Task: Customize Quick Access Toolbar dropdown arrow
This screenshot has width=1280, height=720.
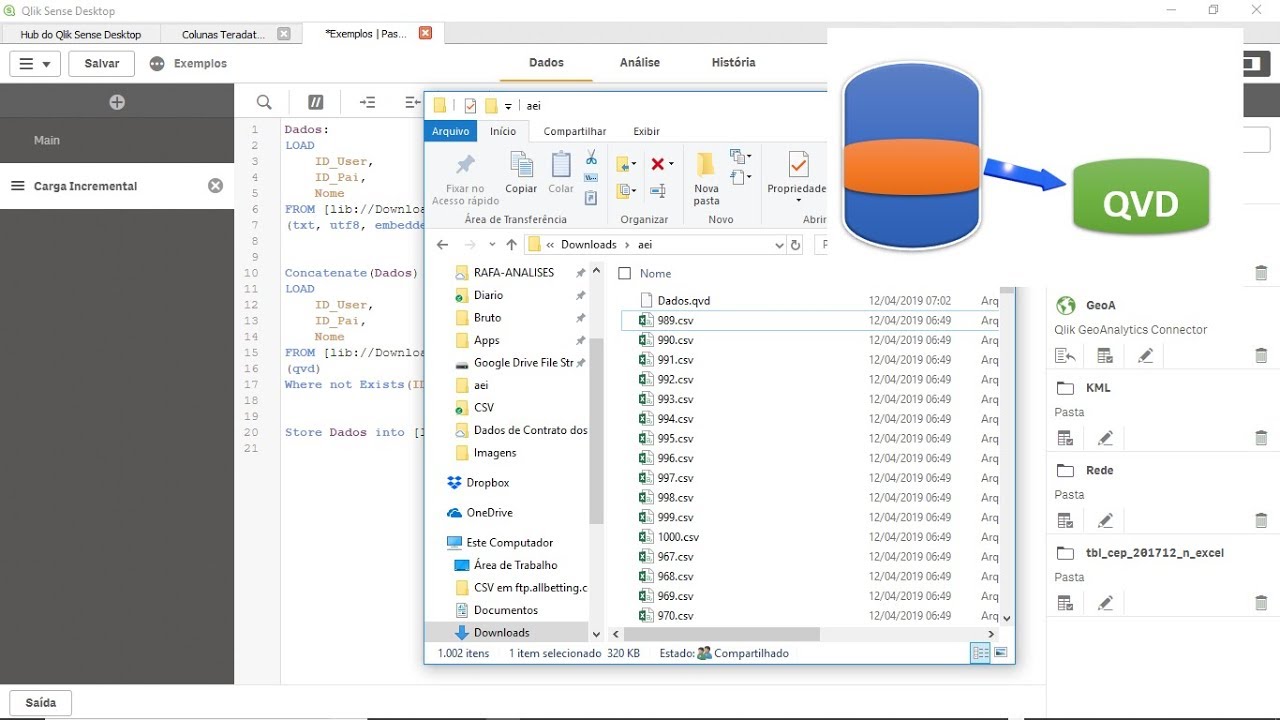Action: coord(508,106)
